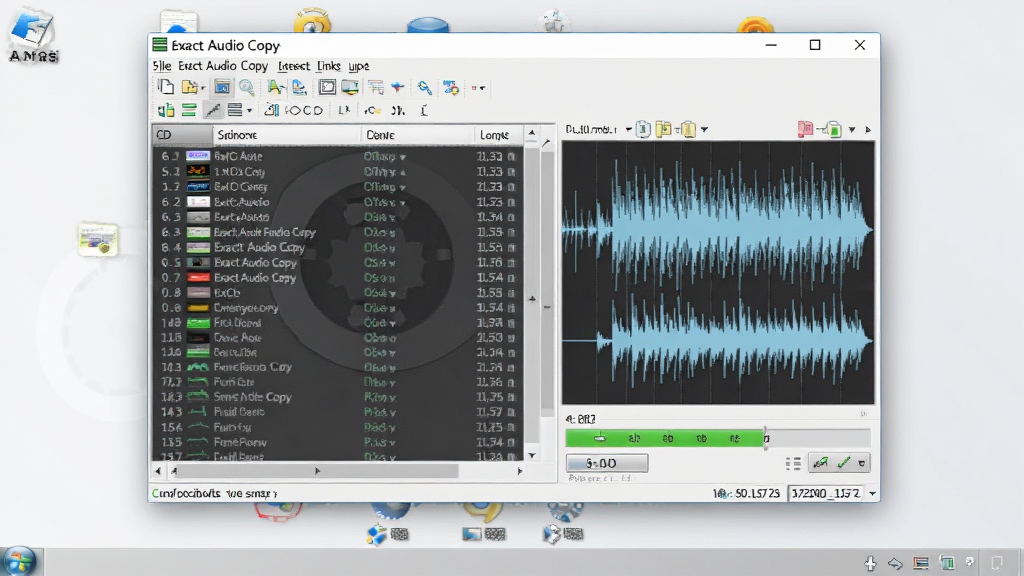Click the blue key search toolbar icon

coord(424,87)
